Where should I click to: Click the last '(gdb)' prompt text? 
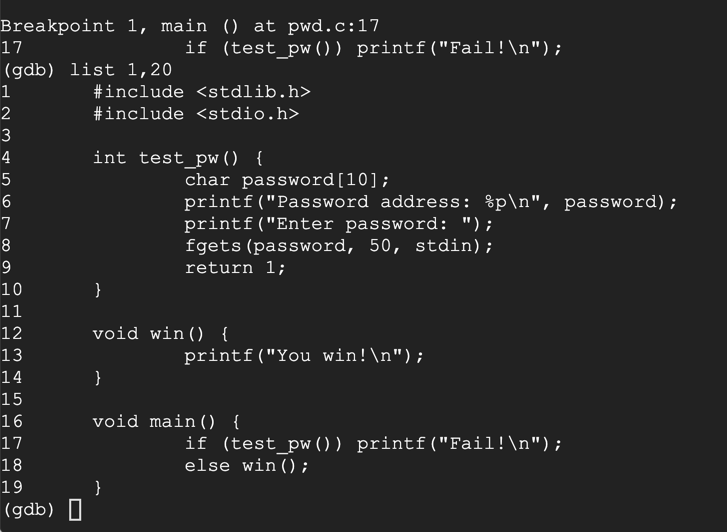pos(29,510)
